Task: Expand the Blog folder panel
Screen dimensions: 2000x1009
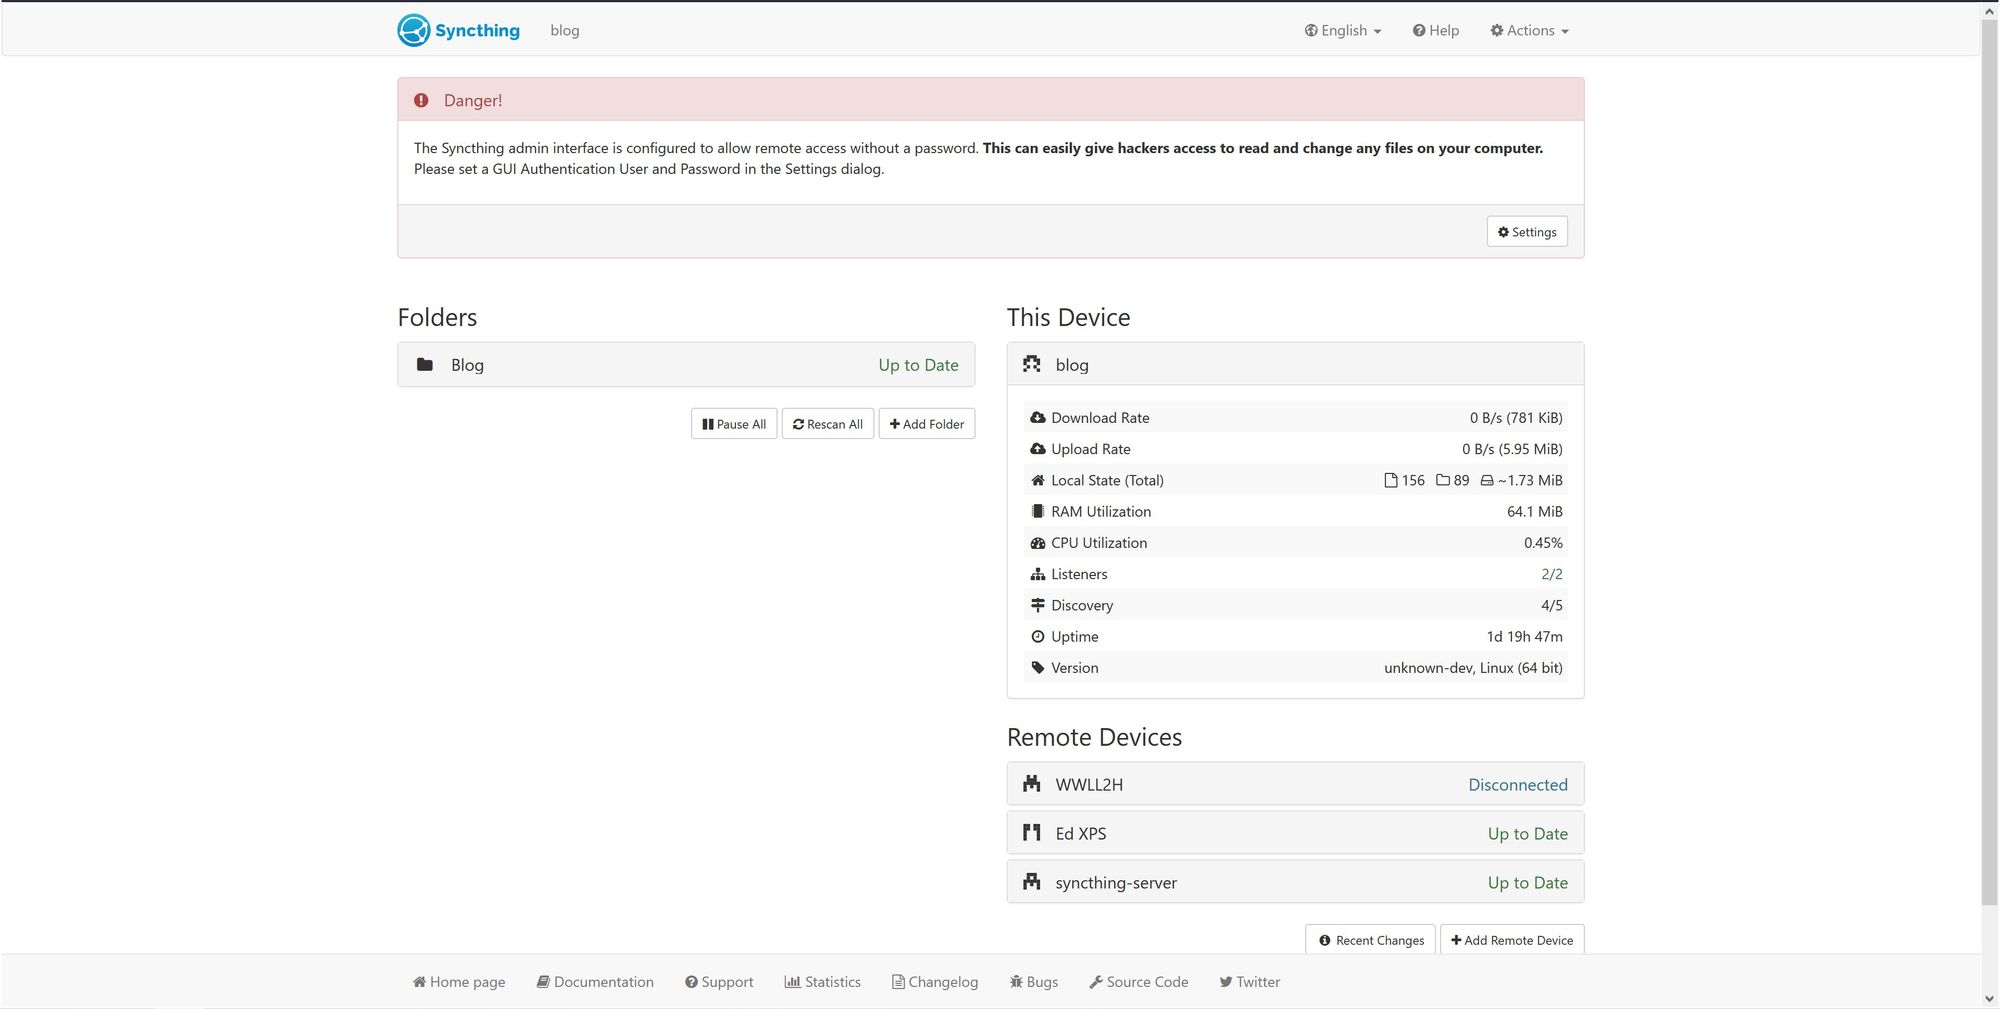Action: [686, 364]
